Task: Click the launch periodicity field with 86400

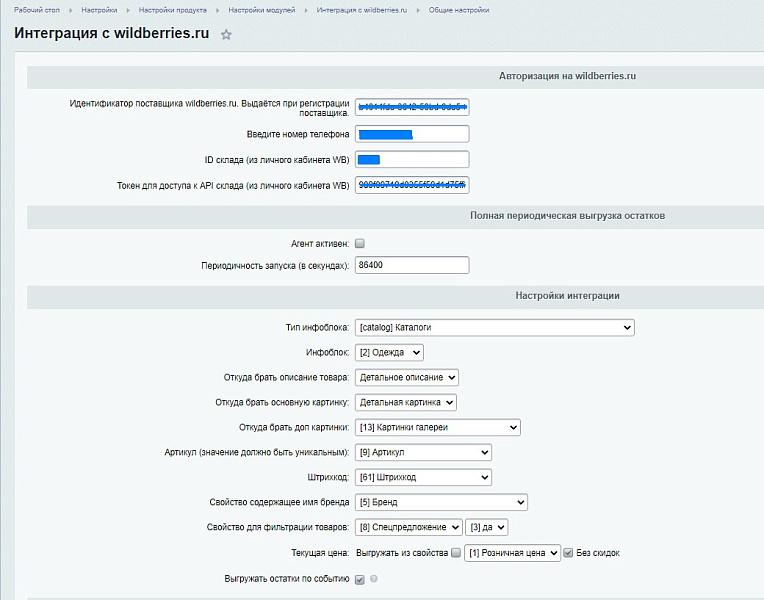Action: [411, 265]
